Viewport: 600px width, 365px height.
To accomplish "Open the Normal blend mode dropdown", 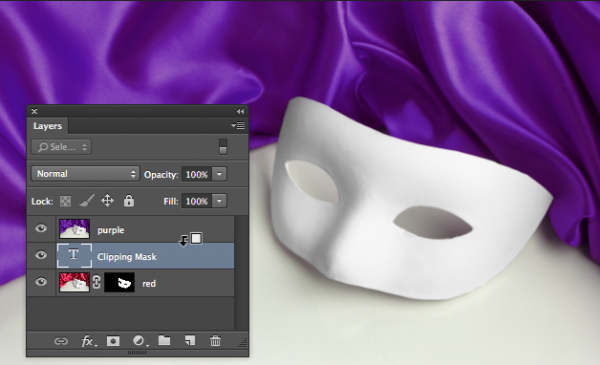I will click(85, 174).
